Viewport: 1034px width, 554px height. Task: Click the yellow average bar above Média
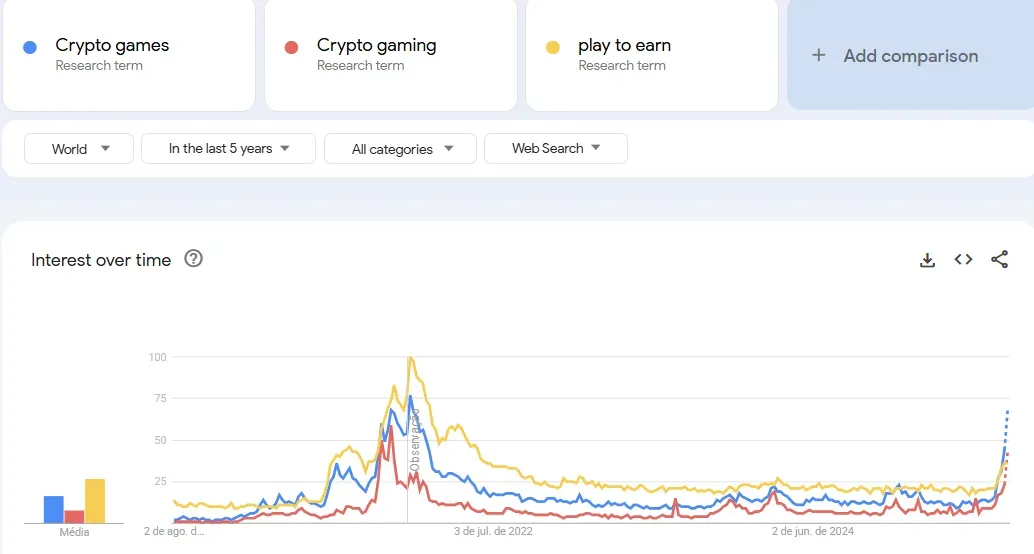coord(95,501)
